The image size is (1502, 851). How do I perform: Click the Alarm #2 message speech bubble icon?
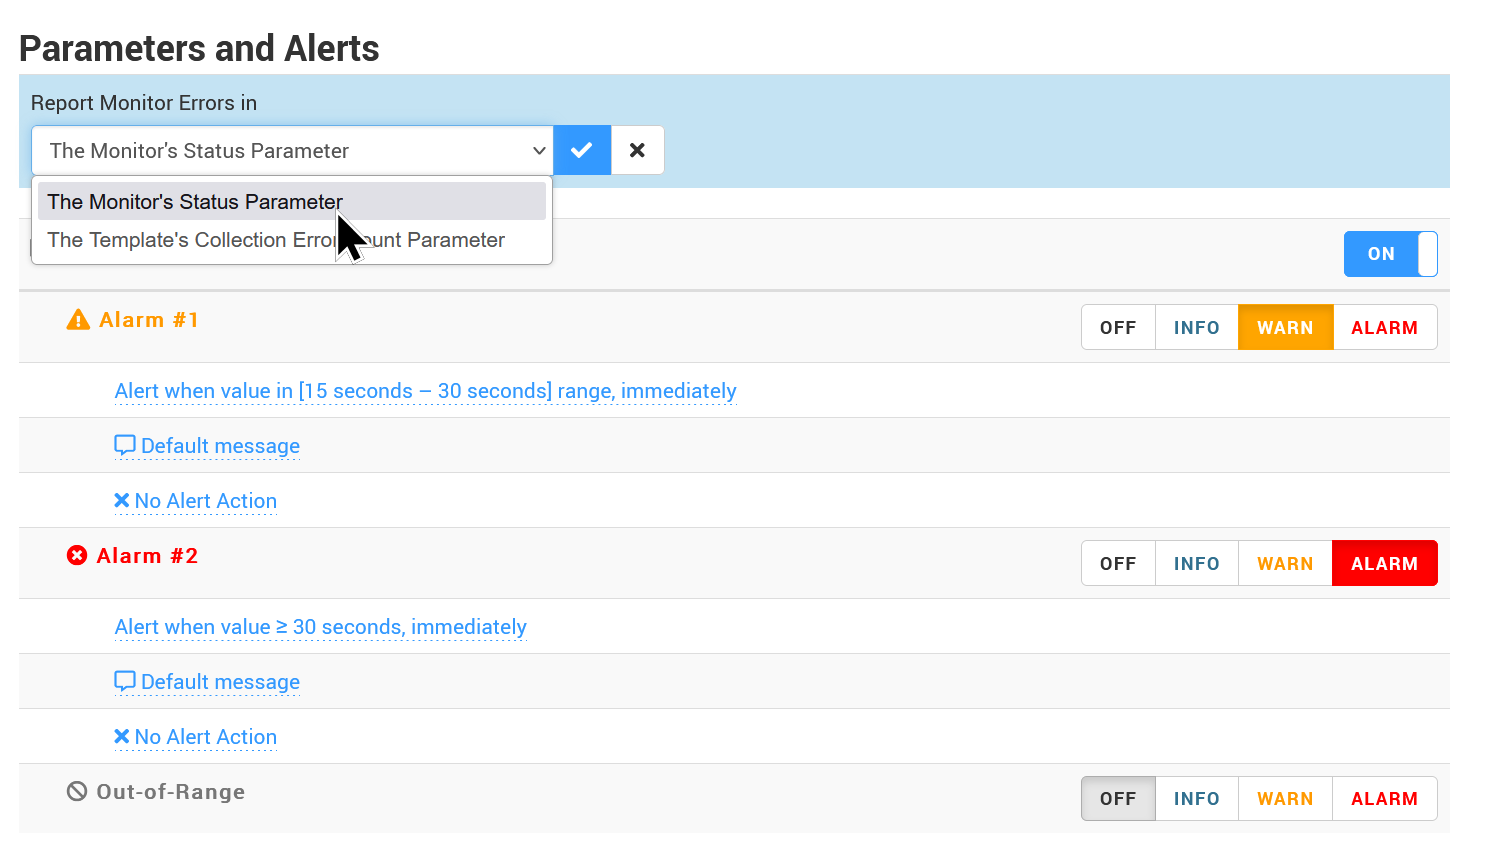(125, 681)
